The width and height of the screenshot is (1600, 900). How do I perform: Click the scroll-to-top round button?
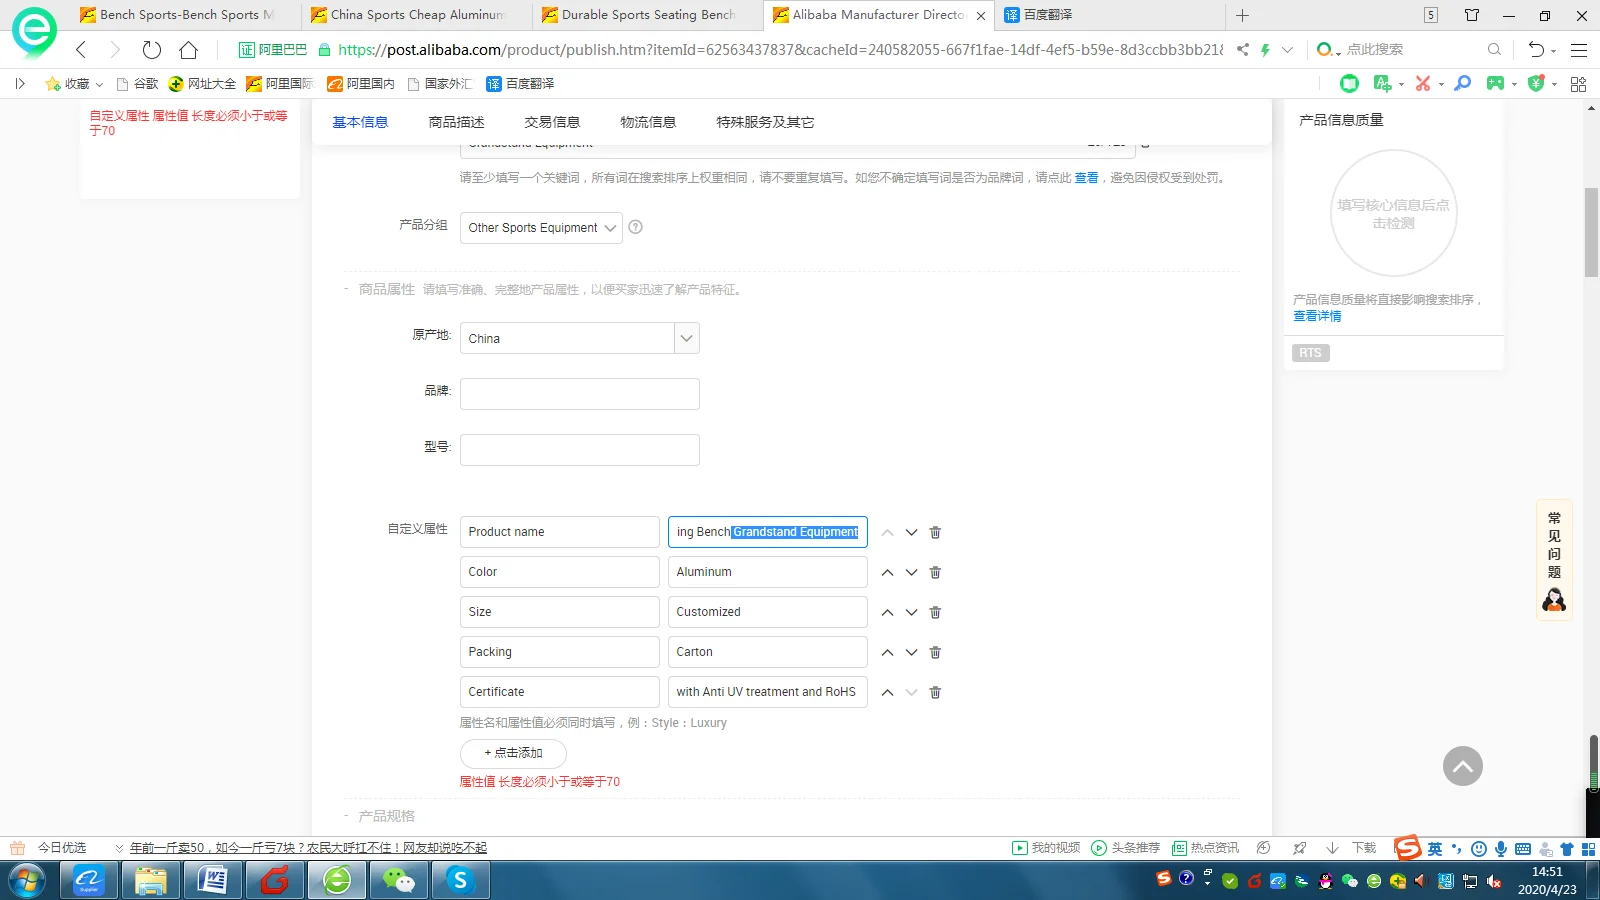click(x=1462, y=767)
